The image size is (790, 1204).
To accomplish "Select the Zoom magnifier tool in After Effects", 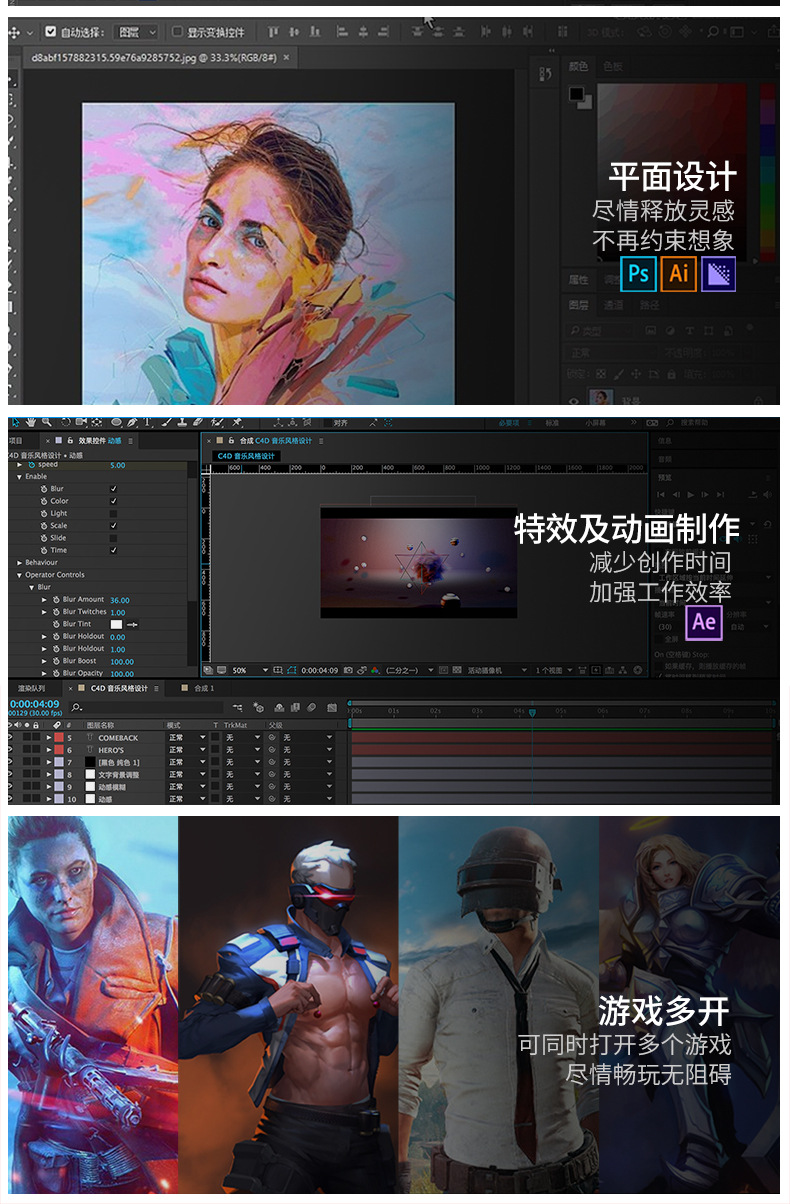I will 47,423.
